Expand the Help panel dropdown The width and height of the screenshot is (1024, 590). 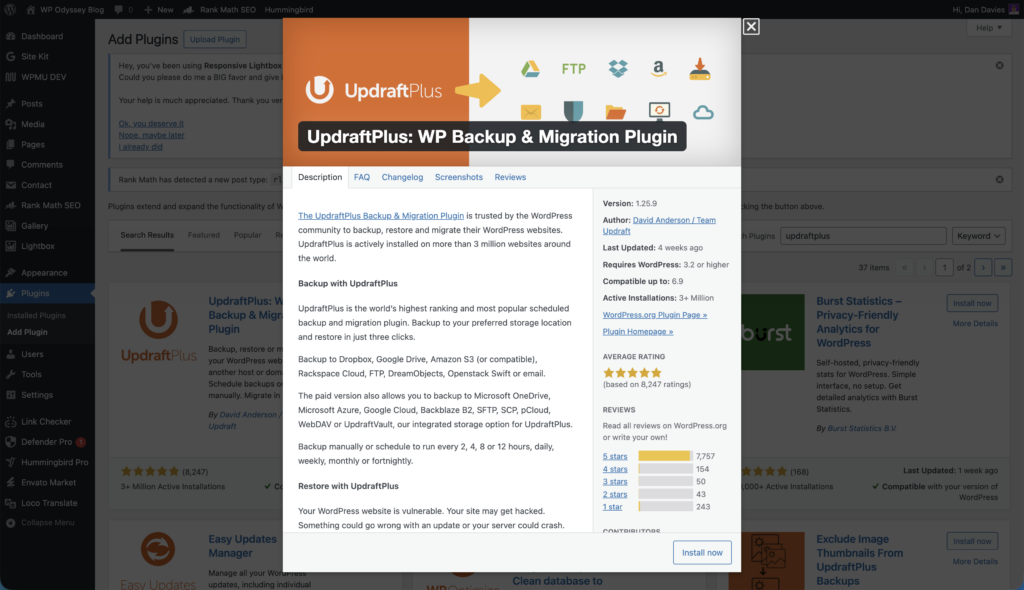(989, 28)
